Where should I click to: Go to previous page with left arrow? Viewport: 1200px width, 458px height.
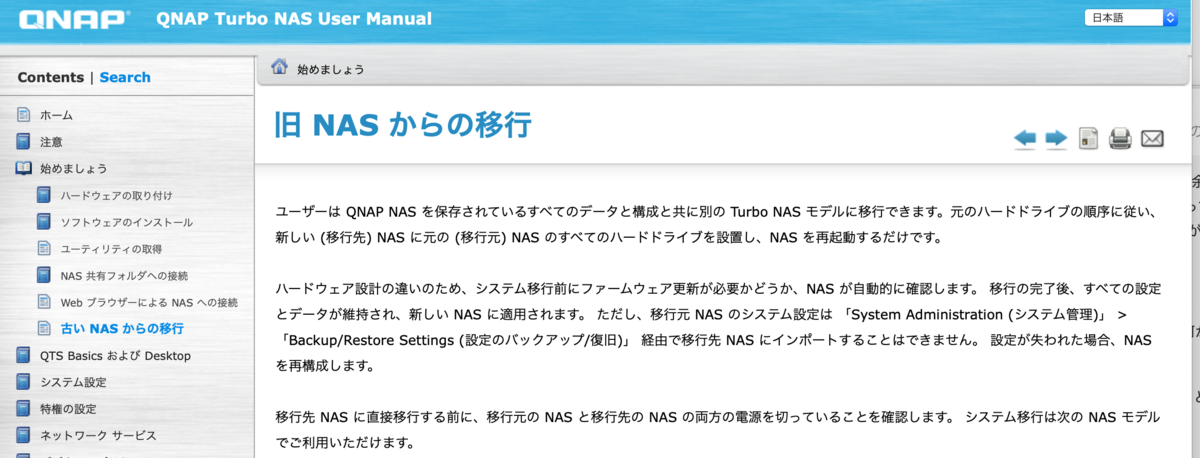coord(1024,138)
